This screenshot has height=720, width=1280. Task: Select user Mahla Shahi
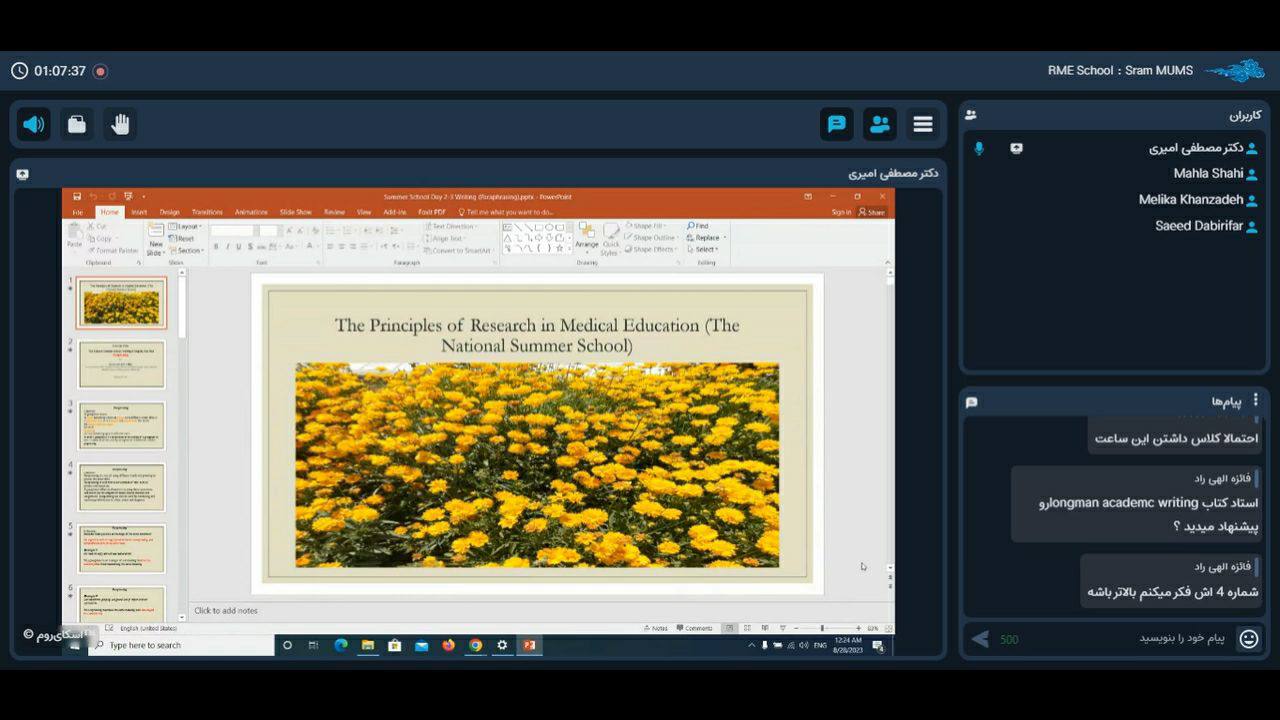click(x=1208, y=174)
